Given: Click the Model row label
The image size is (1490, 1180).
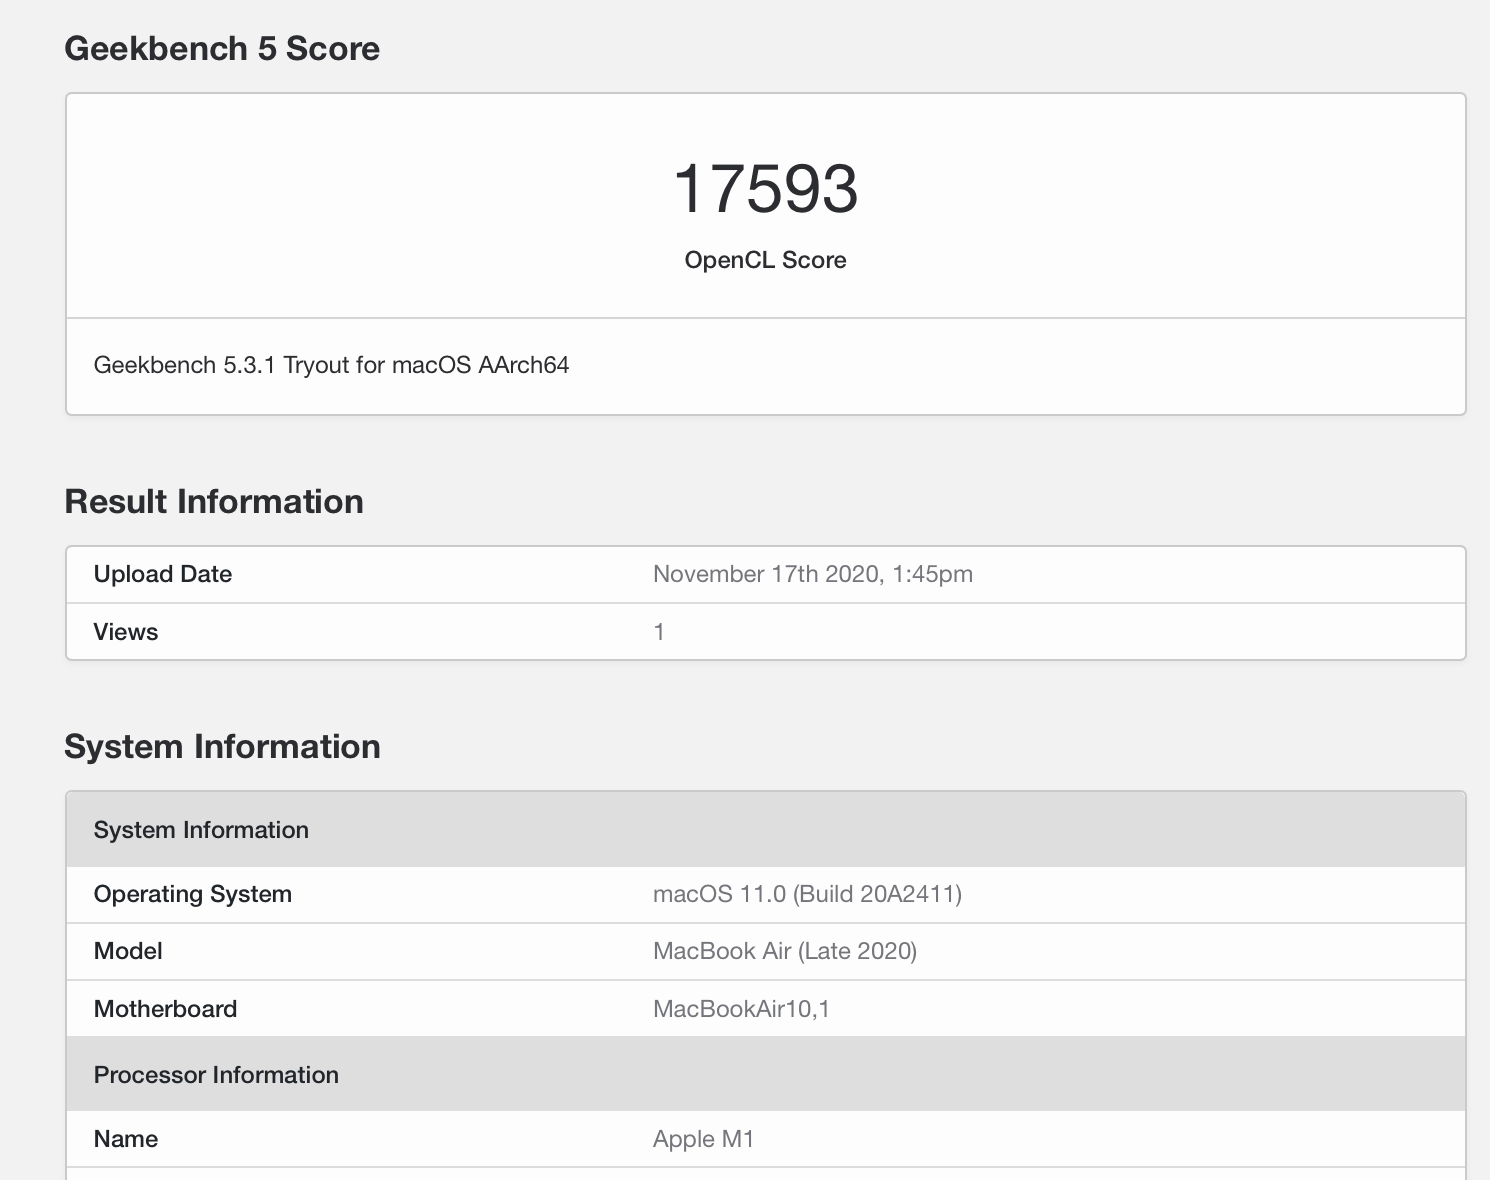Looking at the screenshot, I should coord(128,951).
